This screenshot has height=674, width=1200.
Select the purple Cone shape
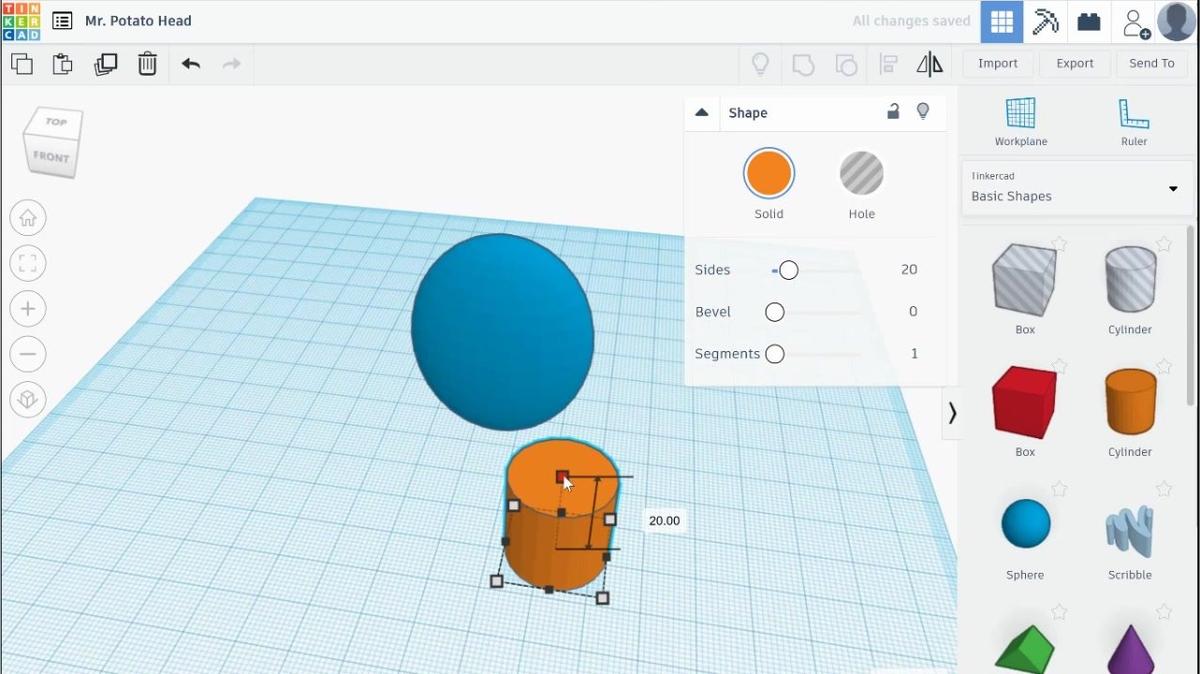[1131, 650]
